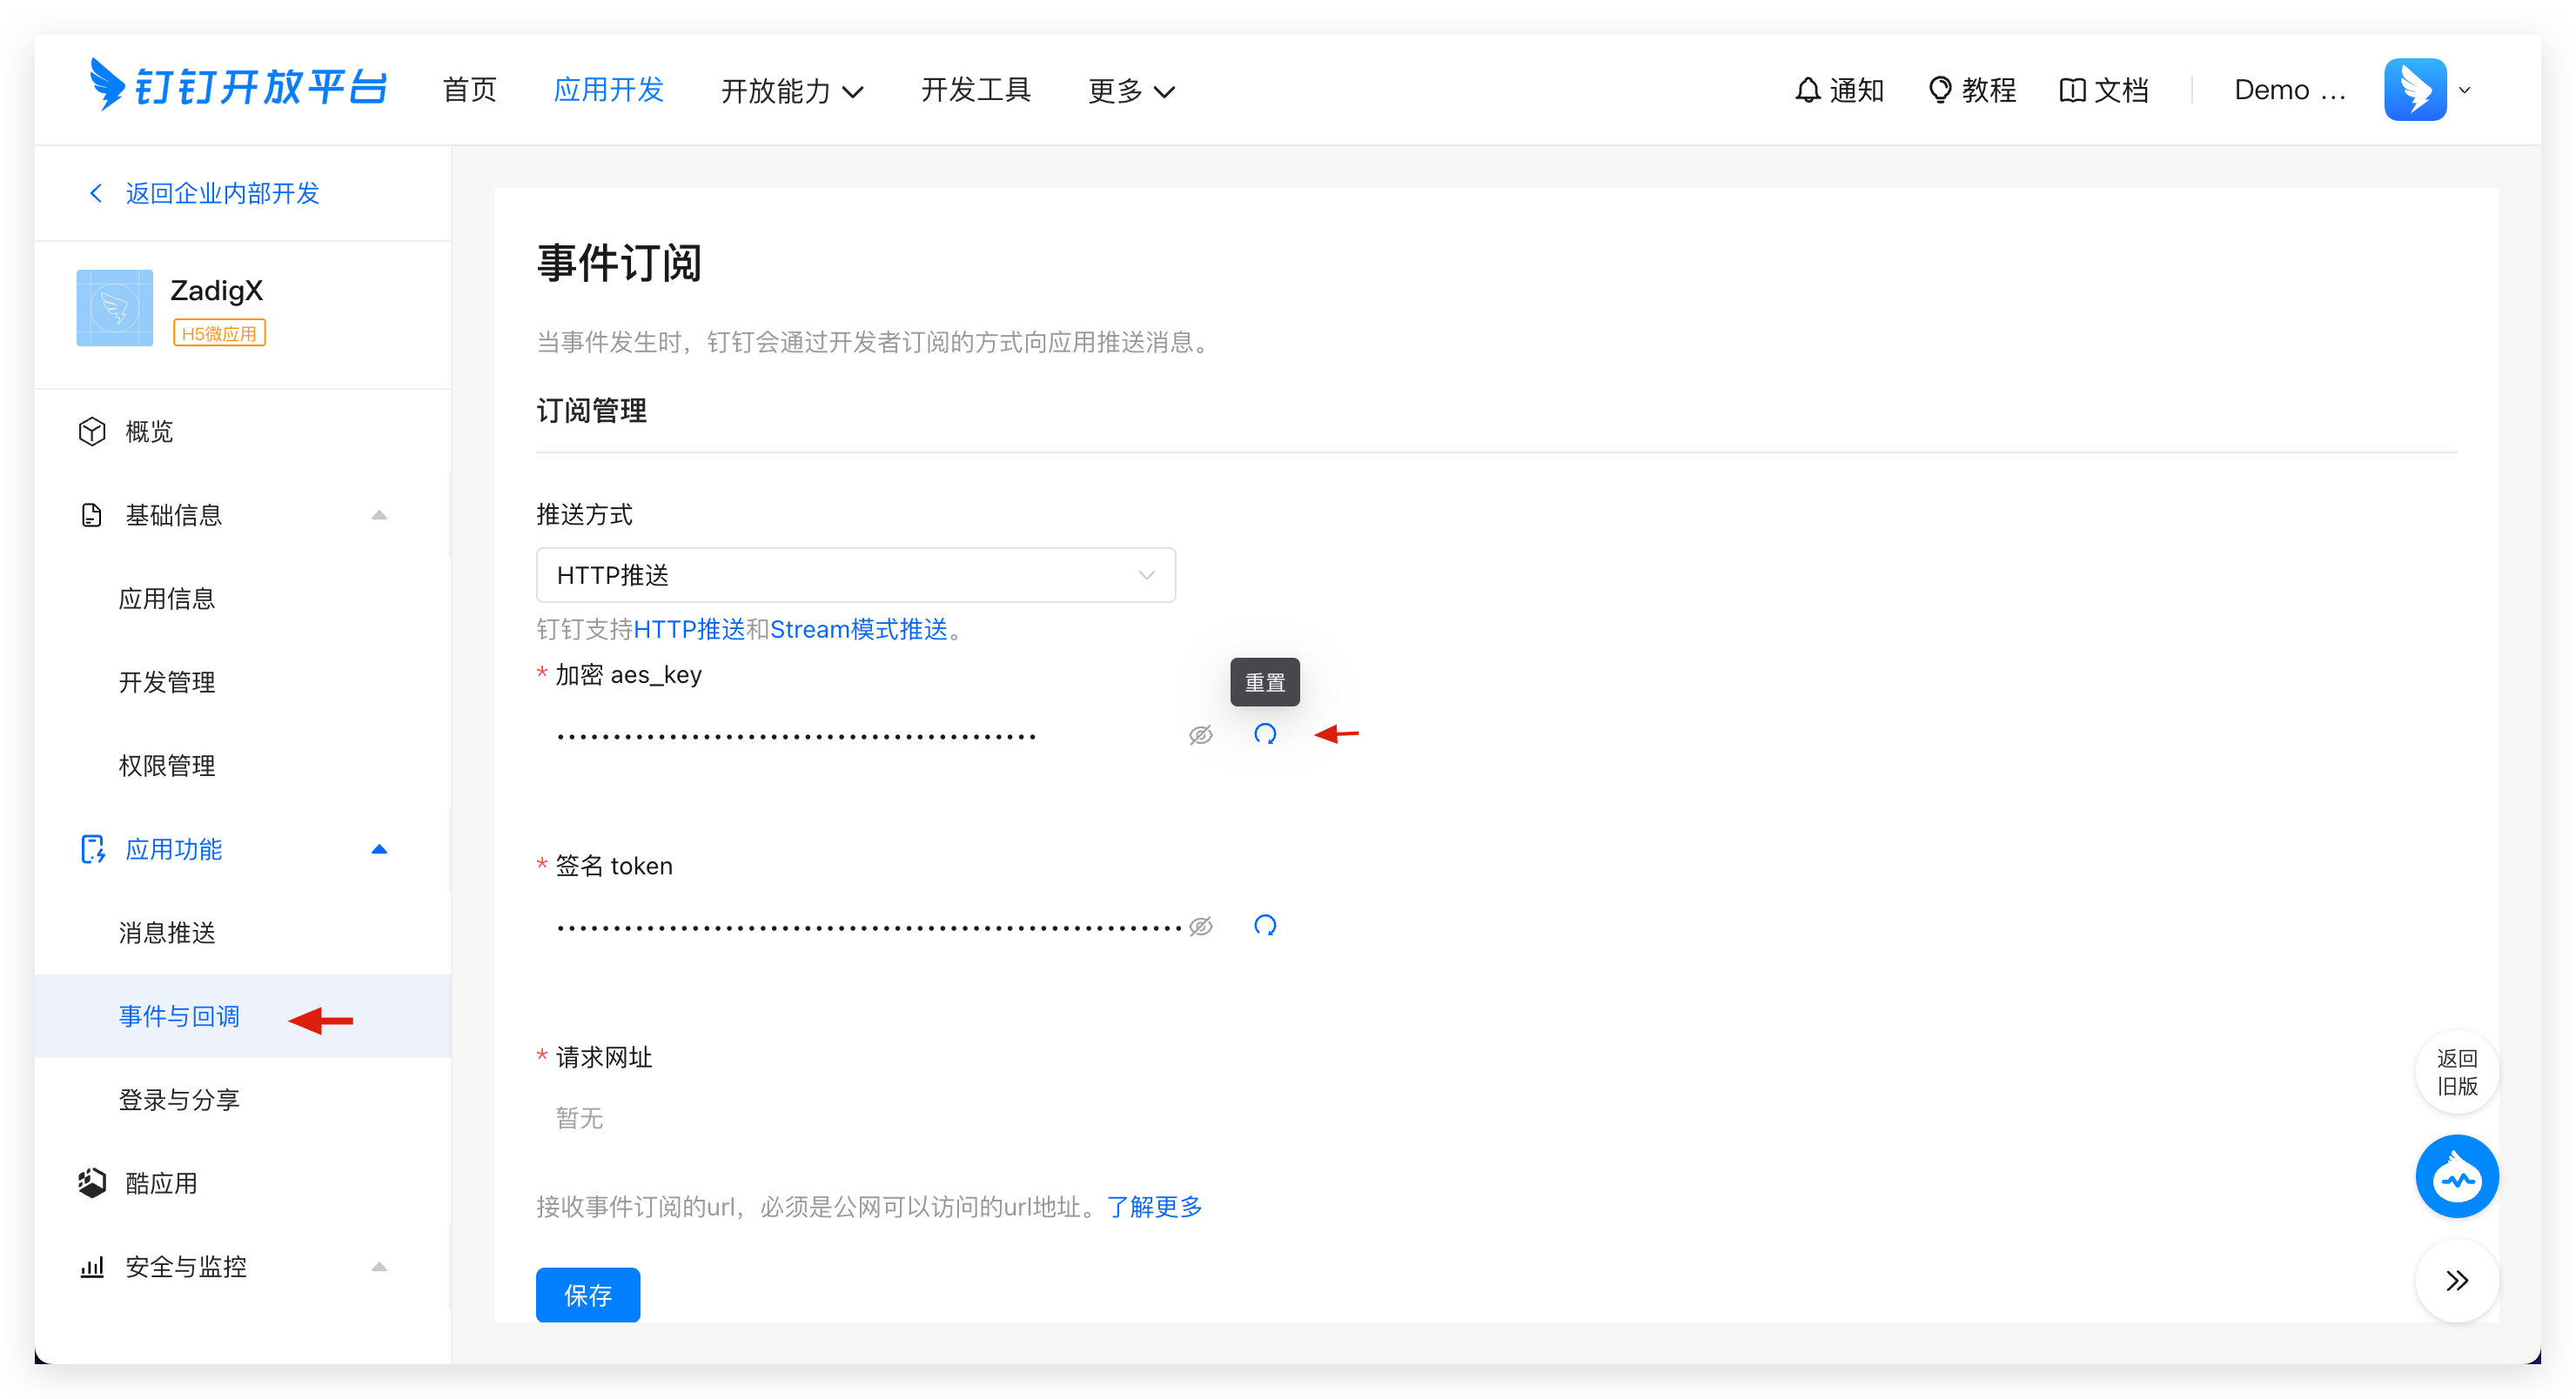
Task: Show the 签名 token value
Action: point(1199,925)
